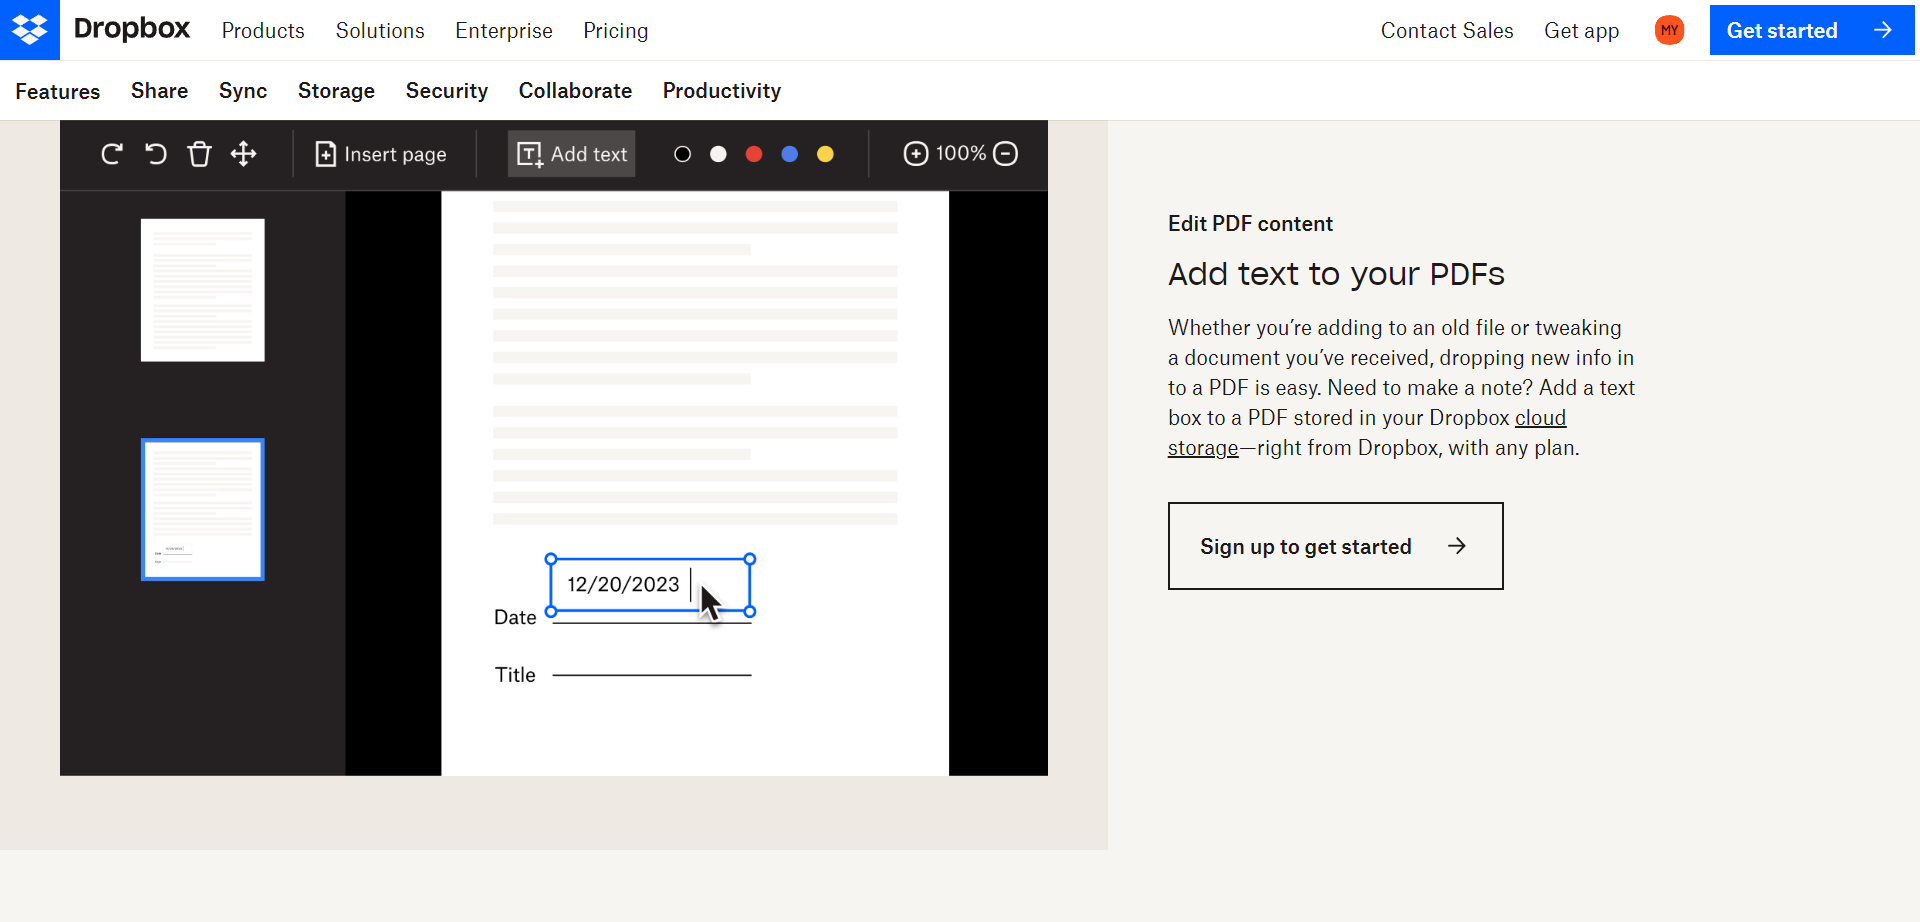Select the Rotate page icon
This screenshot has width=1920, height=922.
point(111,153)
